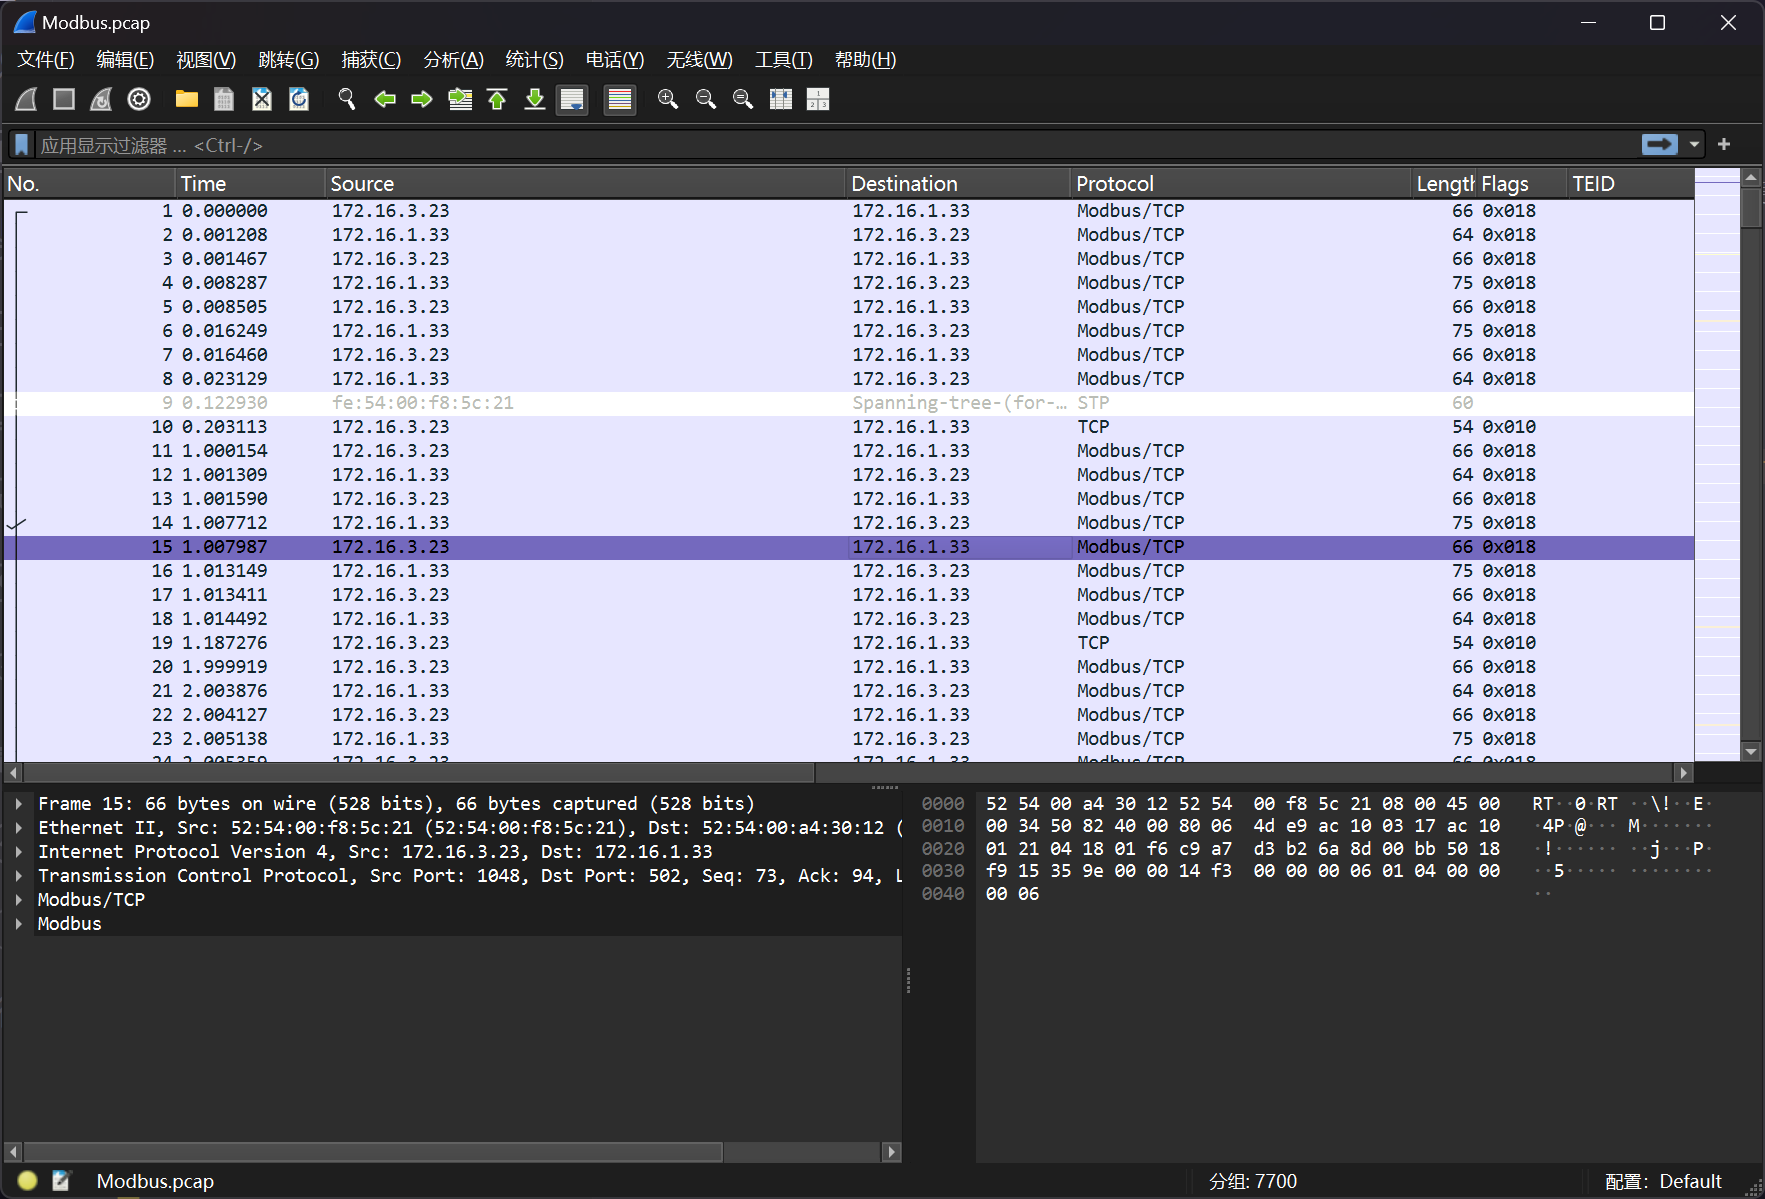This screenshot has height=1199, width=1765.
Task: Select packet 10 TCP row
Action: click(x=848, y=427)
